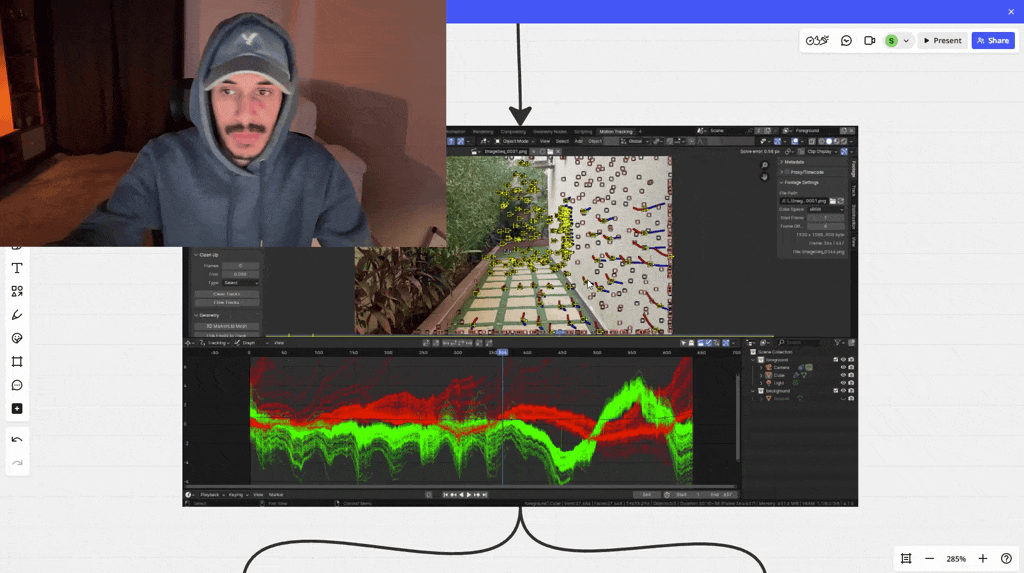Image resolution: width=1024 pixels, height=573 pixels.
Task: Open the timer and activities tools
Action: tap(817, 41)
